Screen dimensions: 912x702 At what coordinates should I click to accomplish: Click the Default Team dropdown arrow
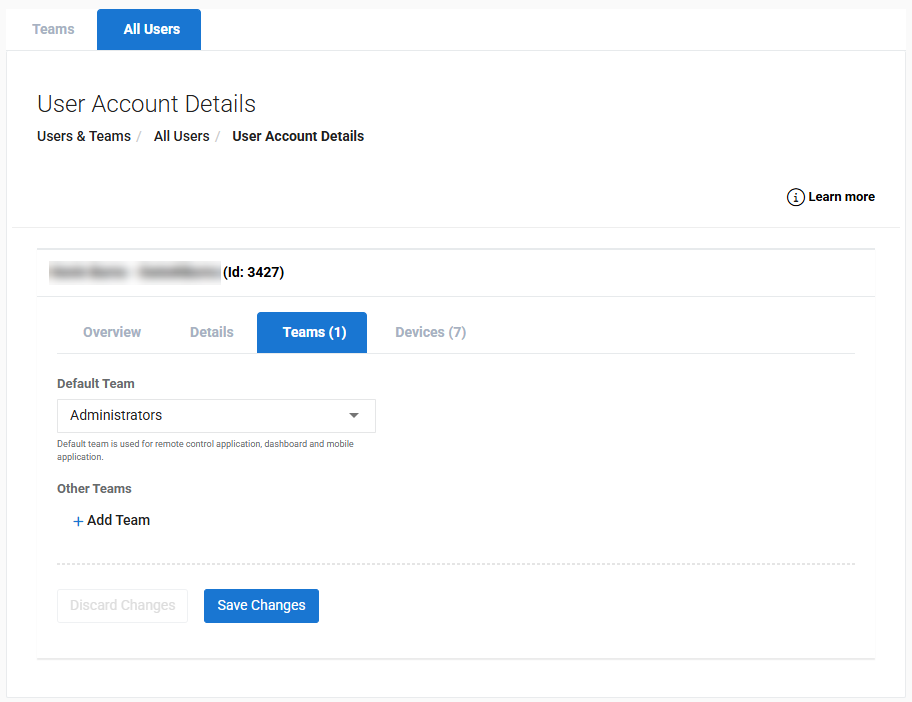[x=354, y=415]
